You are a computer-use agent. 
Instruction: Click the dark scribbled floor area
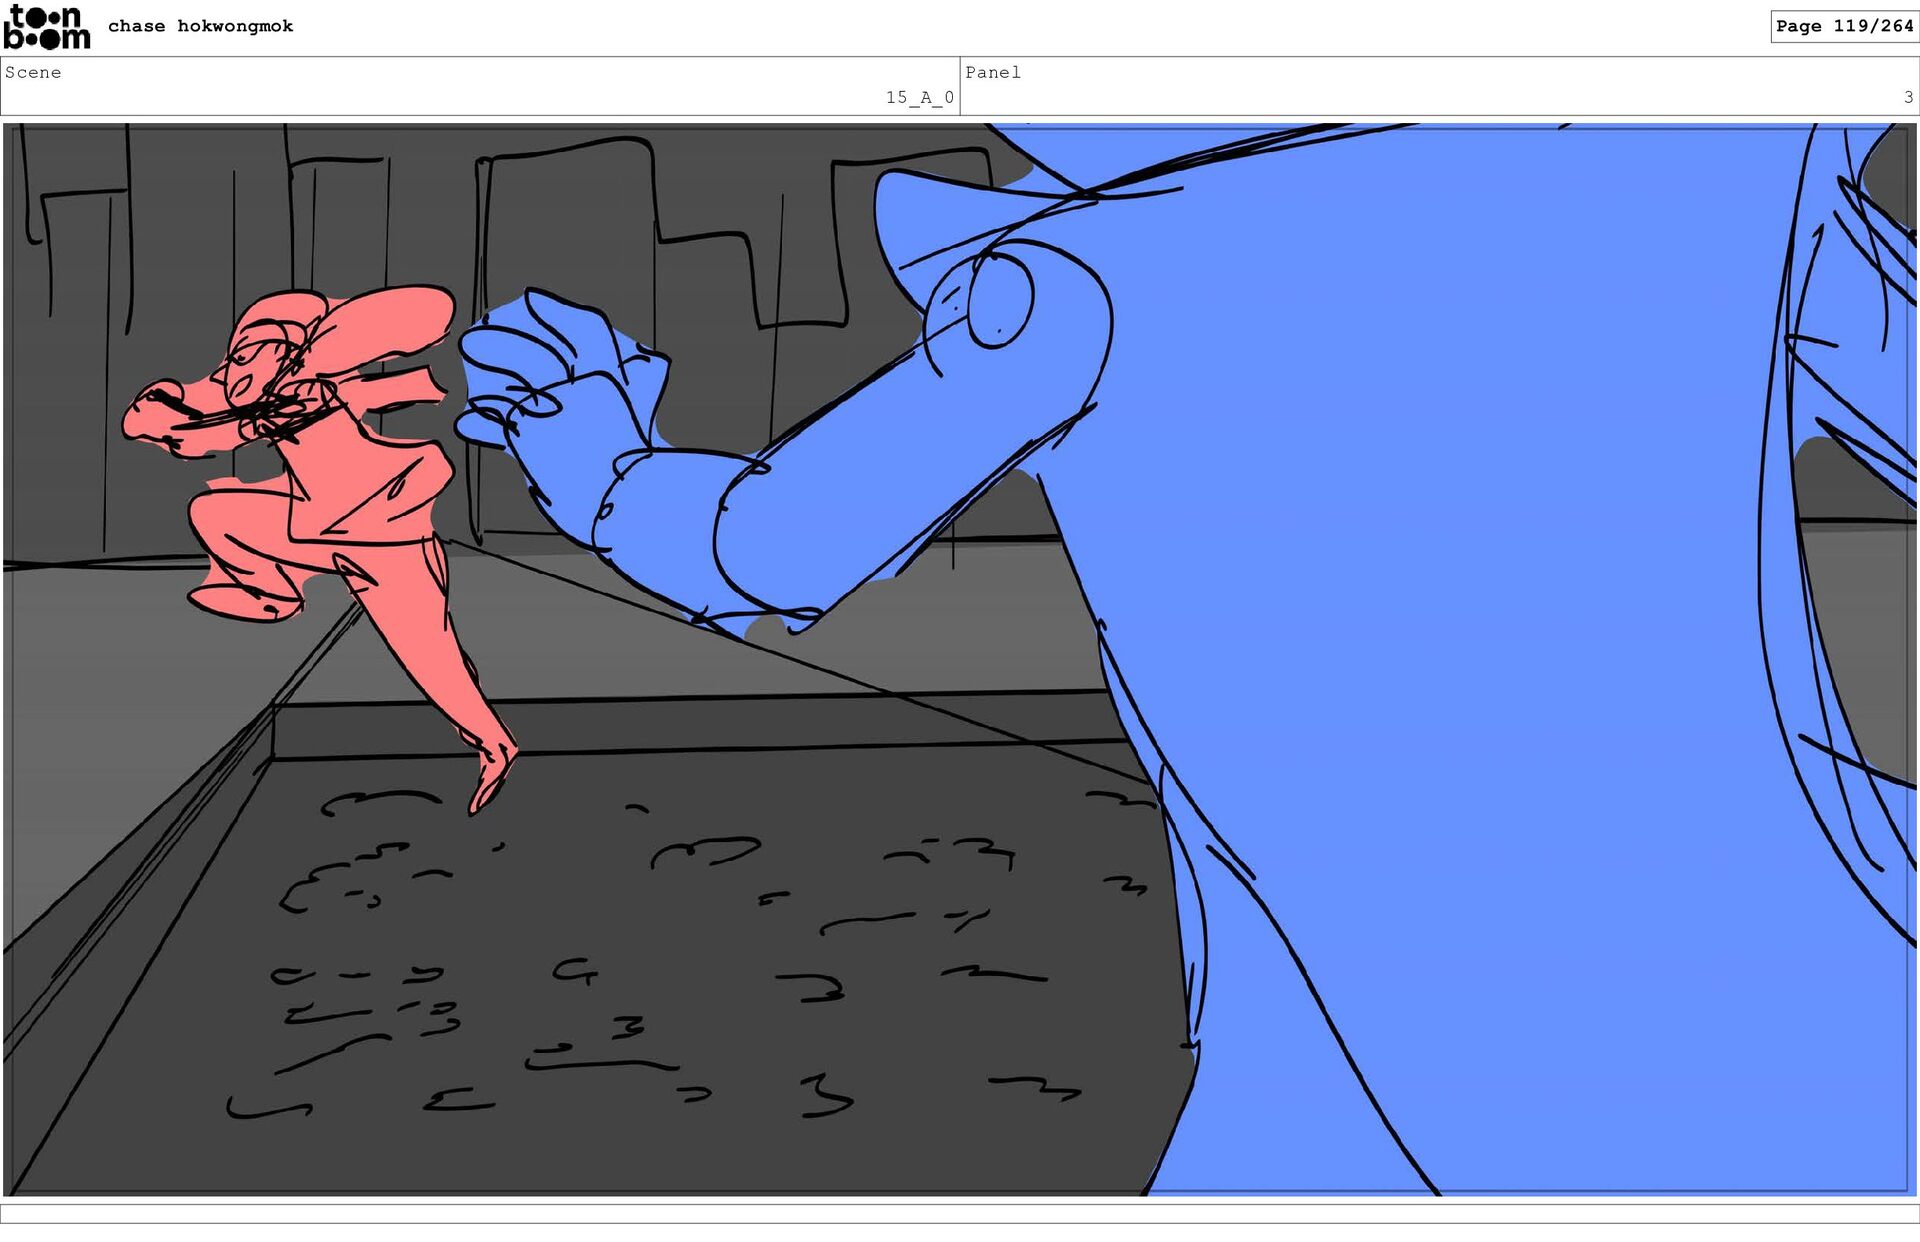[650, 980]
